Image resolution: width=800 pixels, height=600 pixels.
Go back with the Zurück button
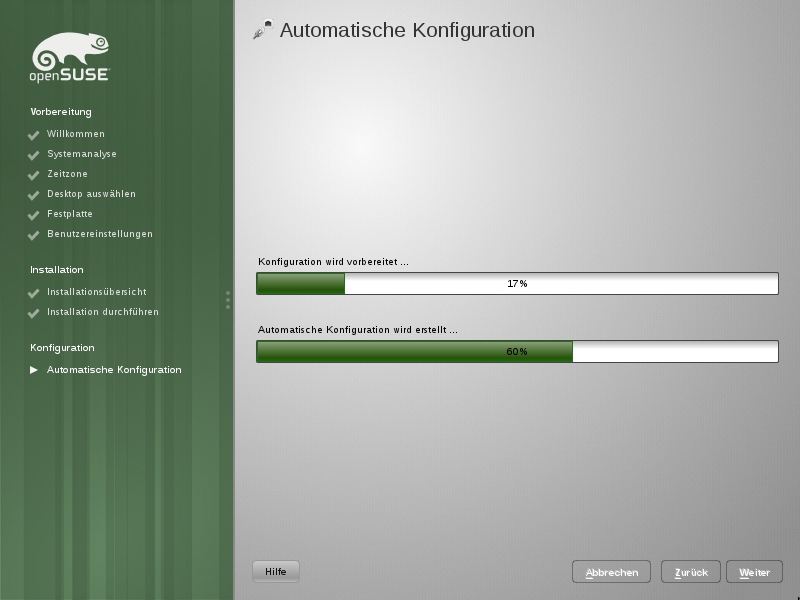pos(691,571)
